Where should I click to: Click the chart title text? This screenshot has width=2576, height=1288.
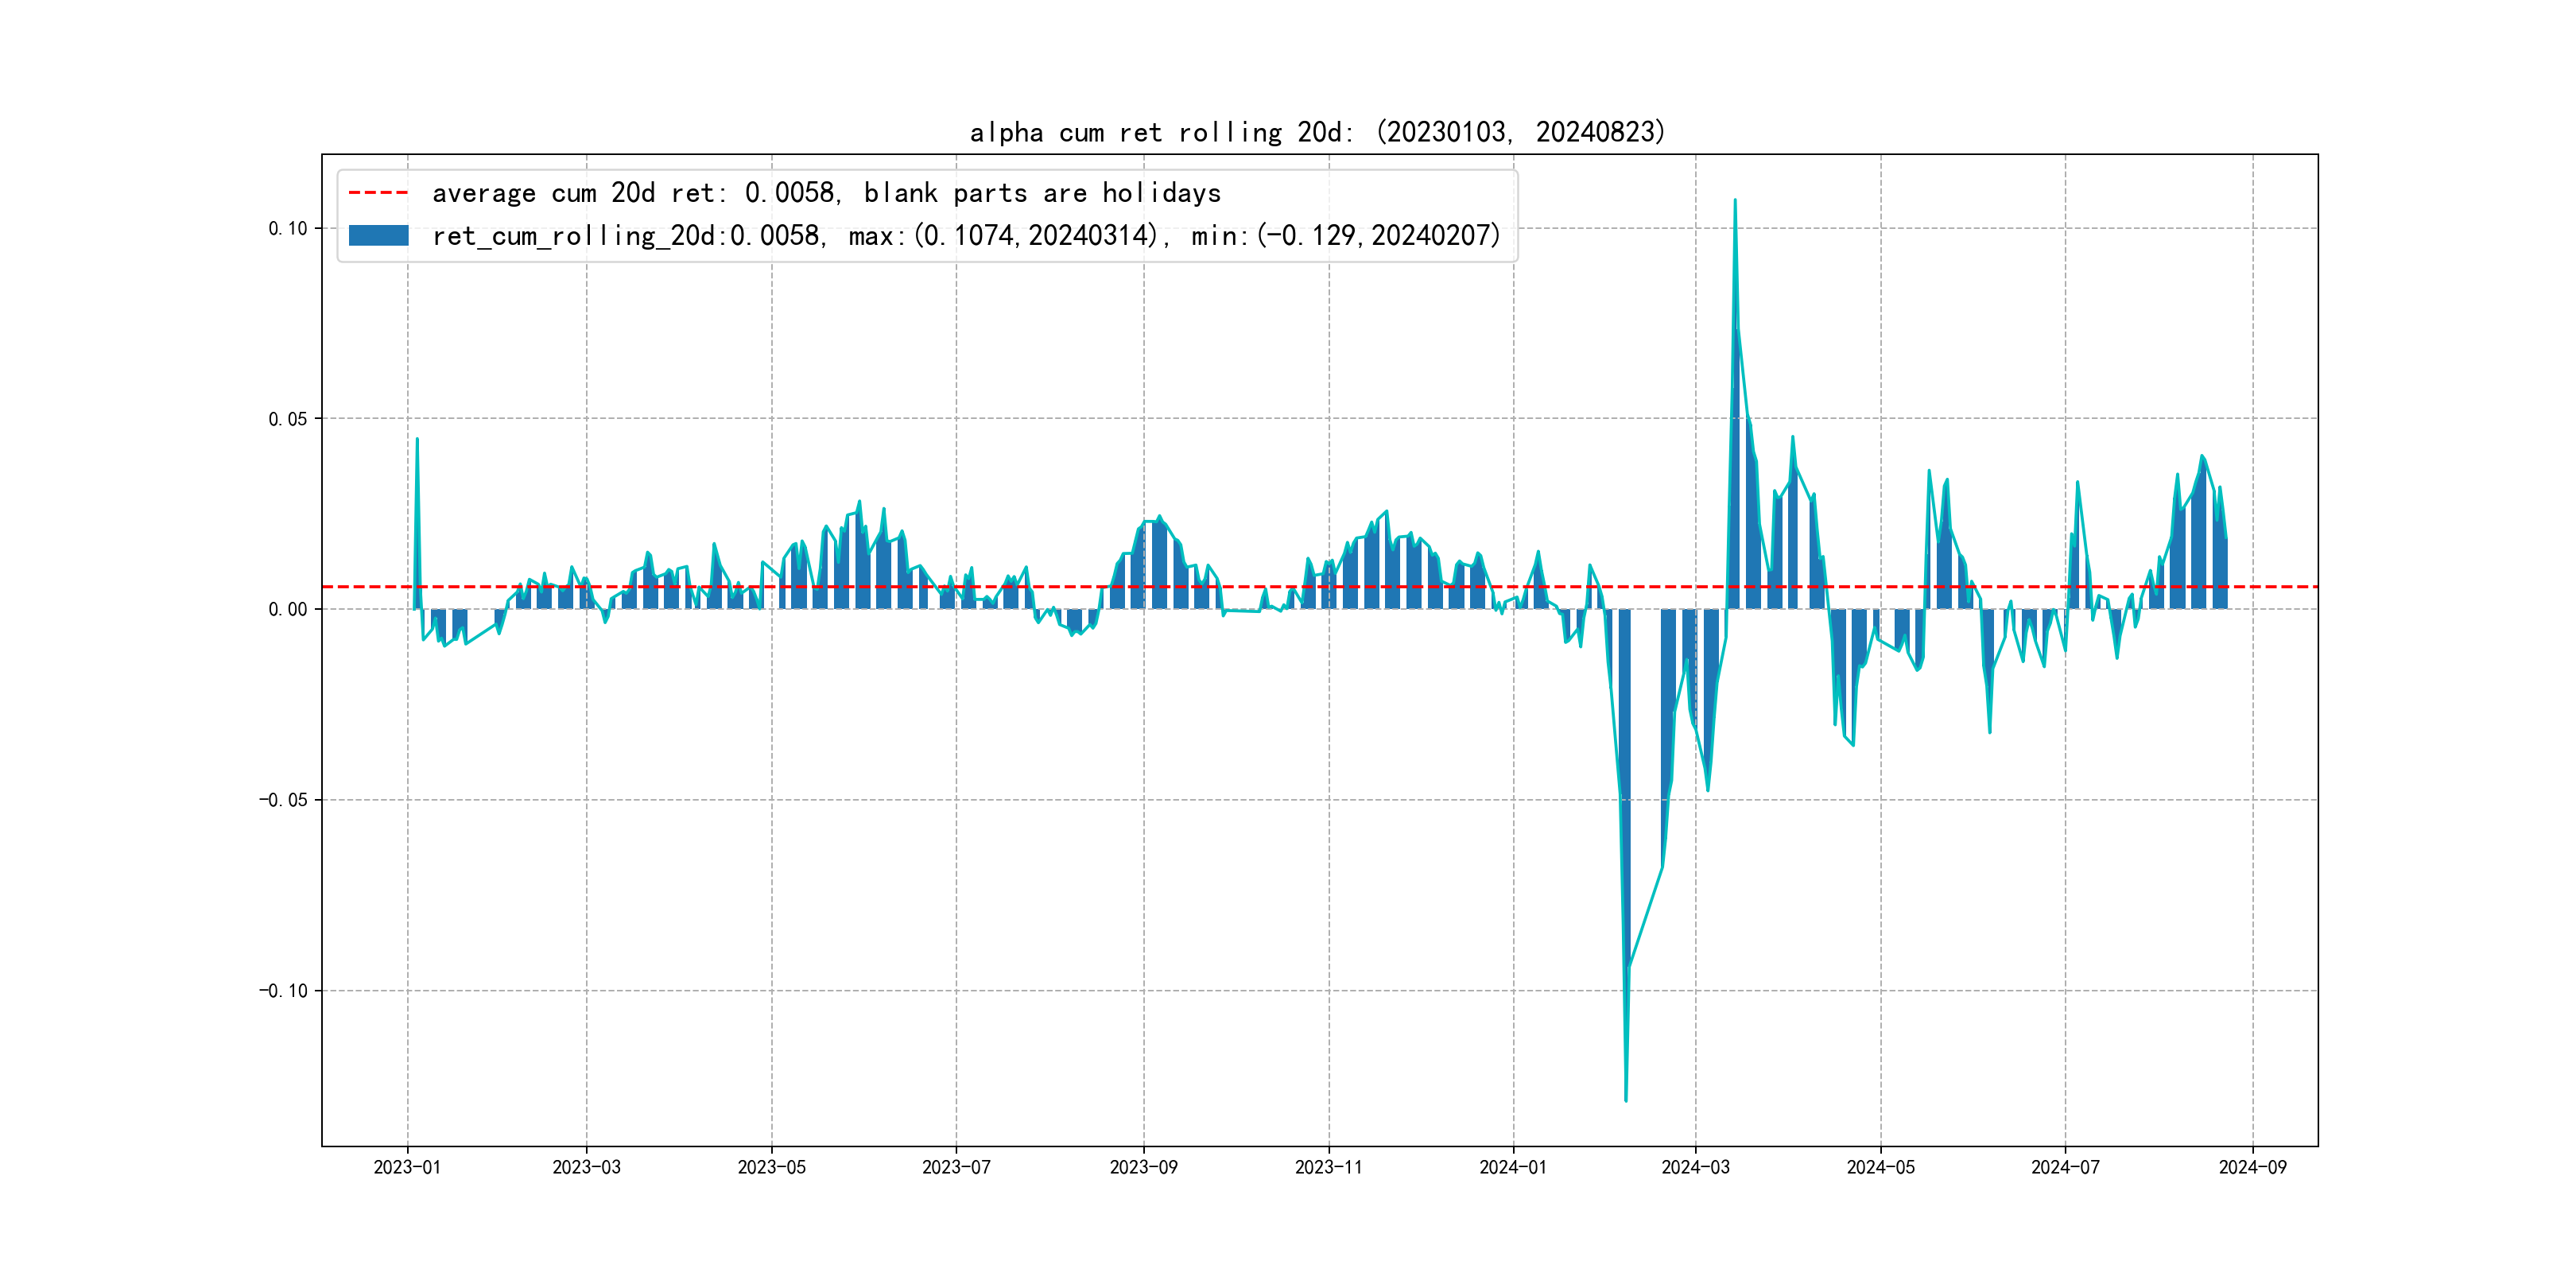pos(1318,132)
